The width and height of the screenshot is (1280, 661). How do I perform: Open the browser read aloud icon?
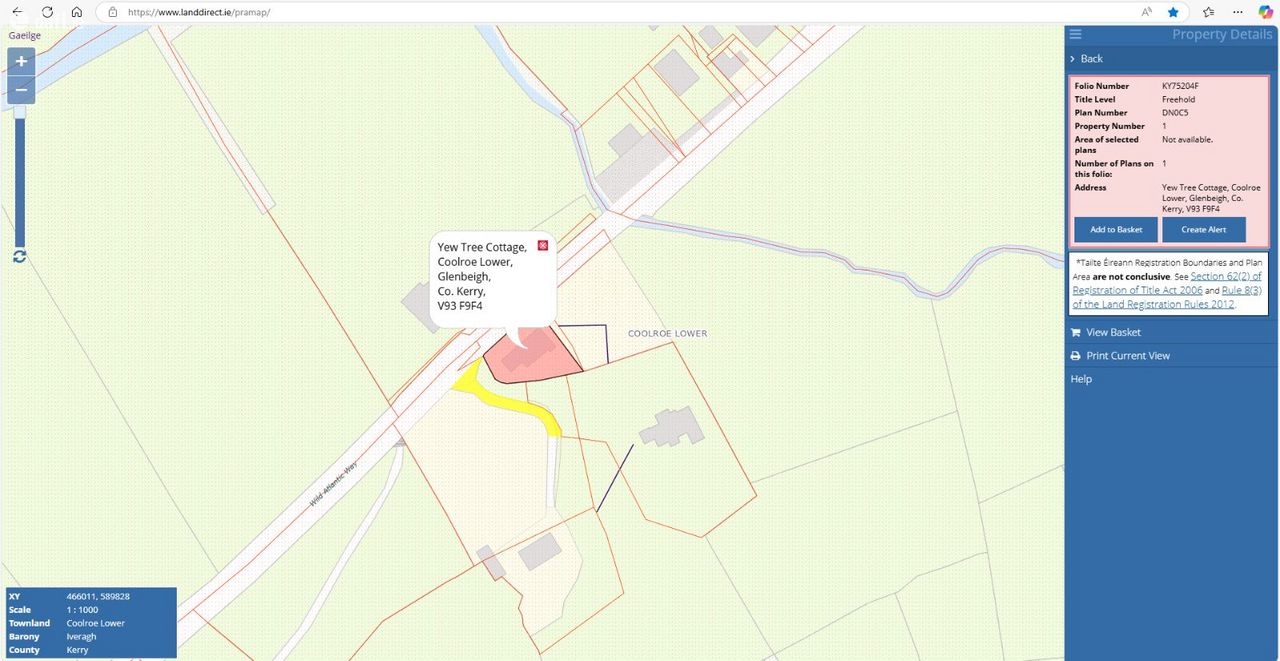tap(1146, 12)
